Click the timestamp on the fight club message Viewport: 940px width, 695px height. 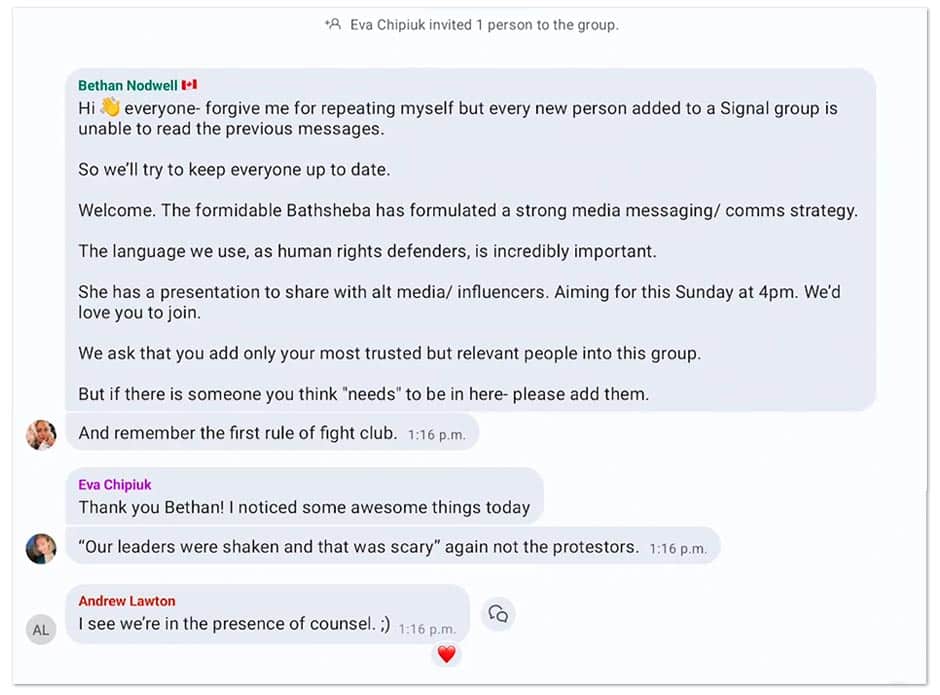436,435
